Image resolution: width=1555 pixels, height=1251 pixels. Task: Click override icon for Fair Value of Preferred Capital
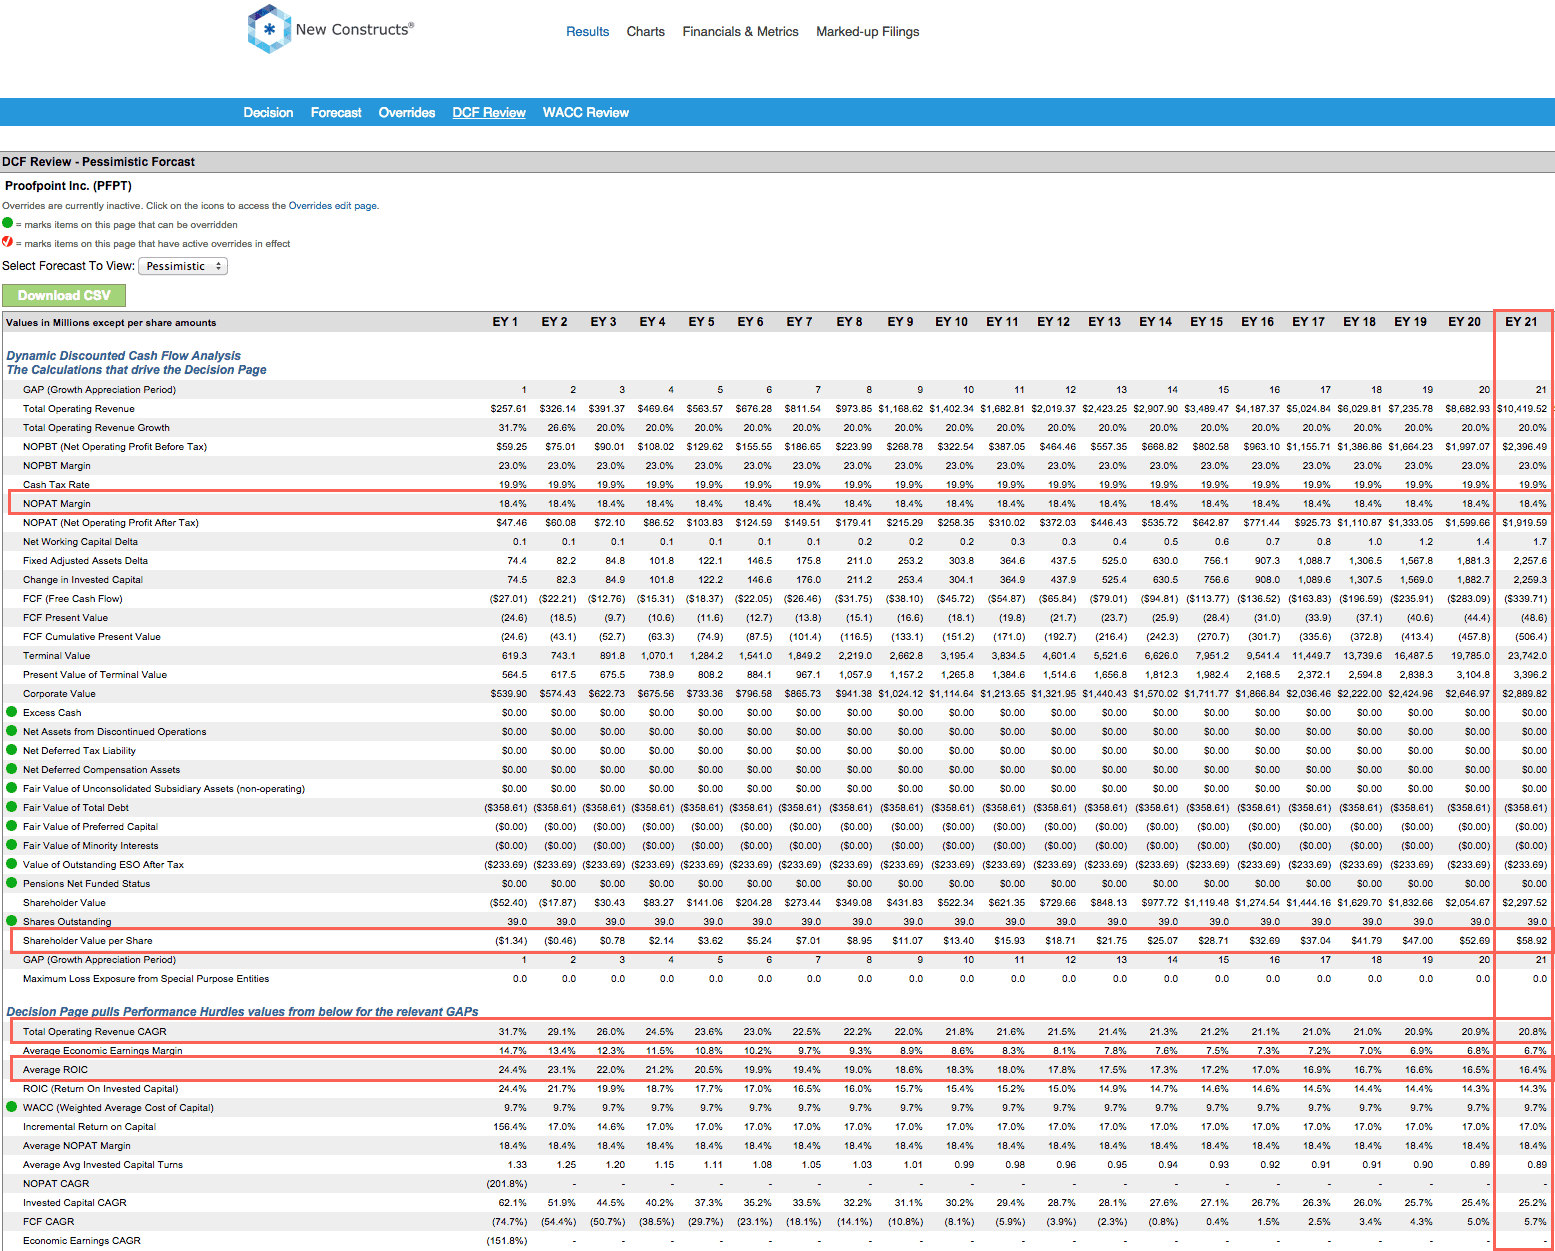[12, 826]
